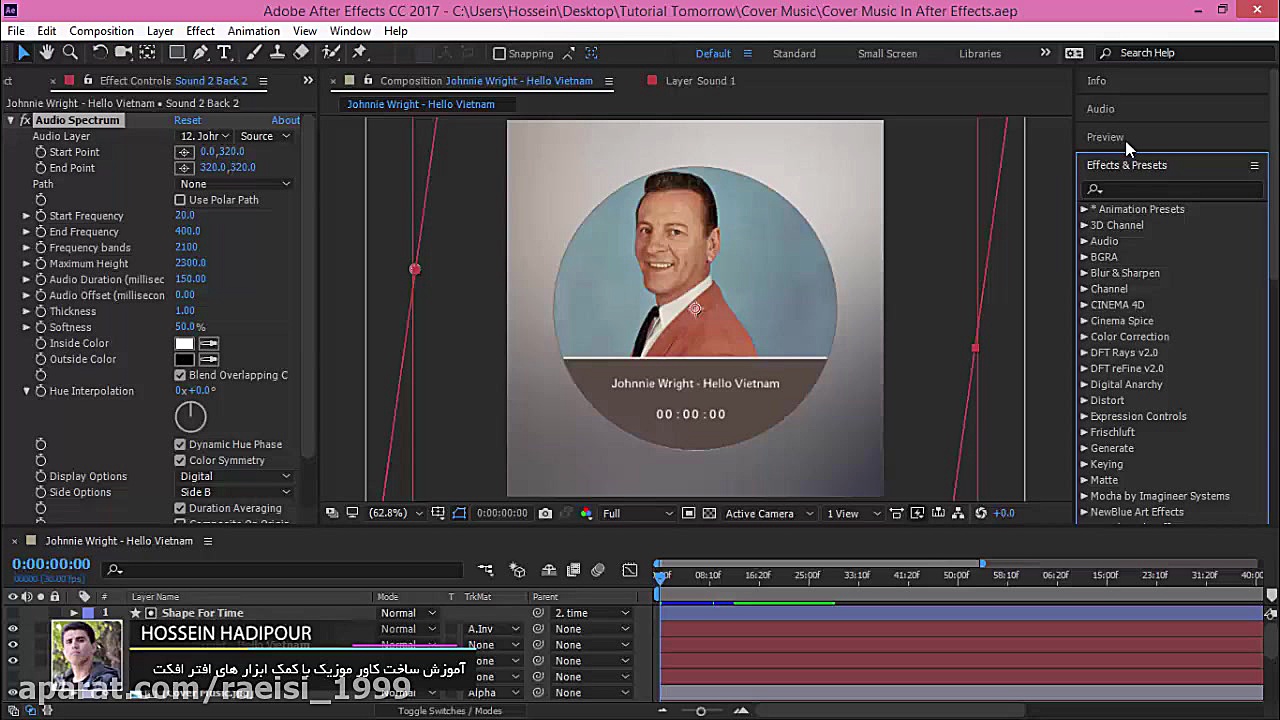The image size is (1280, 720).
Task: Click Toggle Switches / Modes button
Action: pyautogui.click(x=449, y=711)
